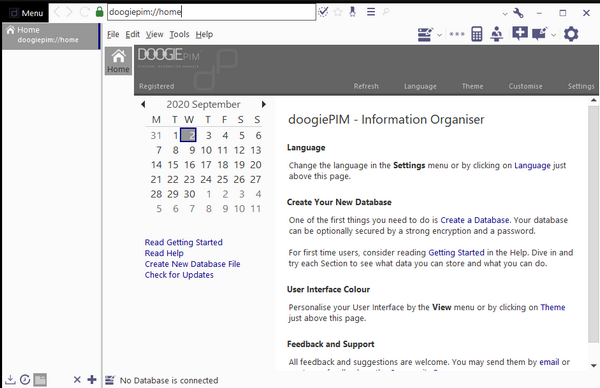Click the Theme button in header bar
Viewport: 600px width, 388px height.
point(472,86)
